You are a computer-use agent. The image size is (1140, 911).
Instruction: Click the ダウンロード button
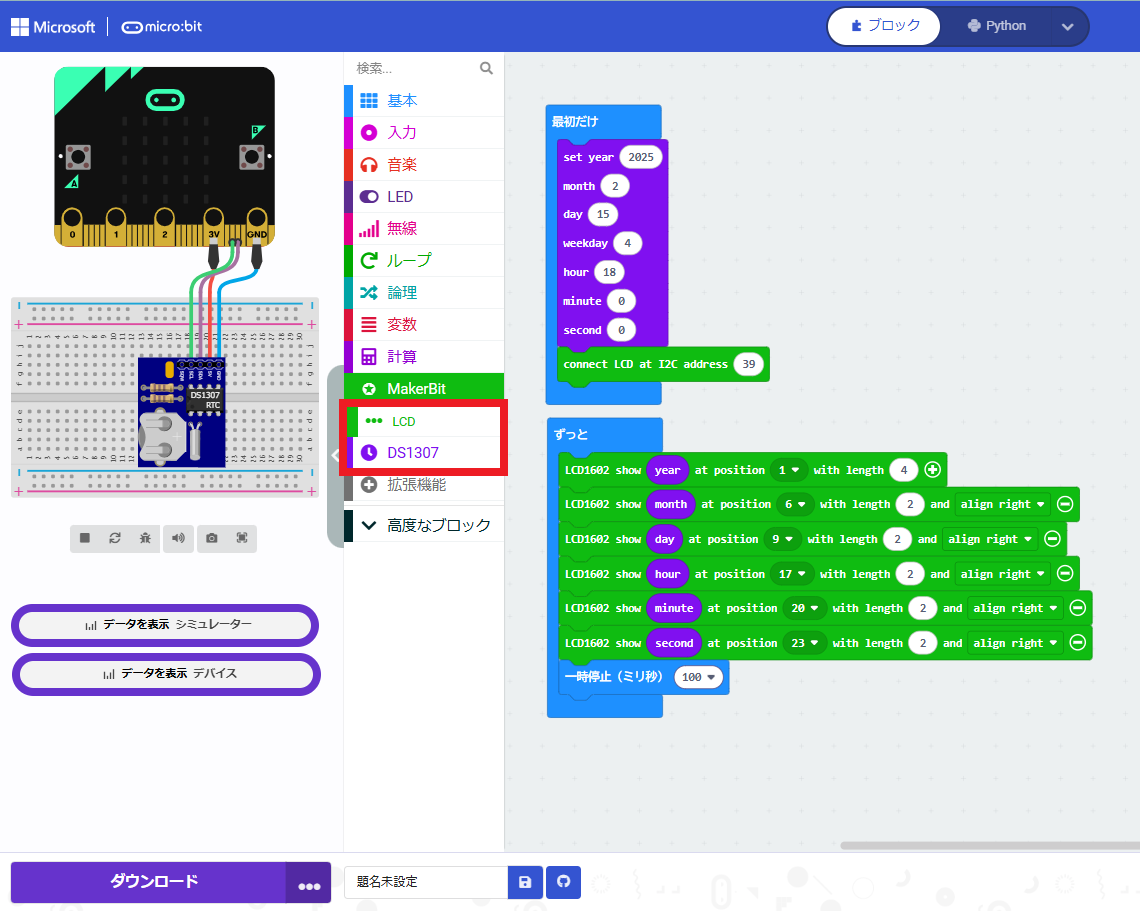click(x=153, y=881)
